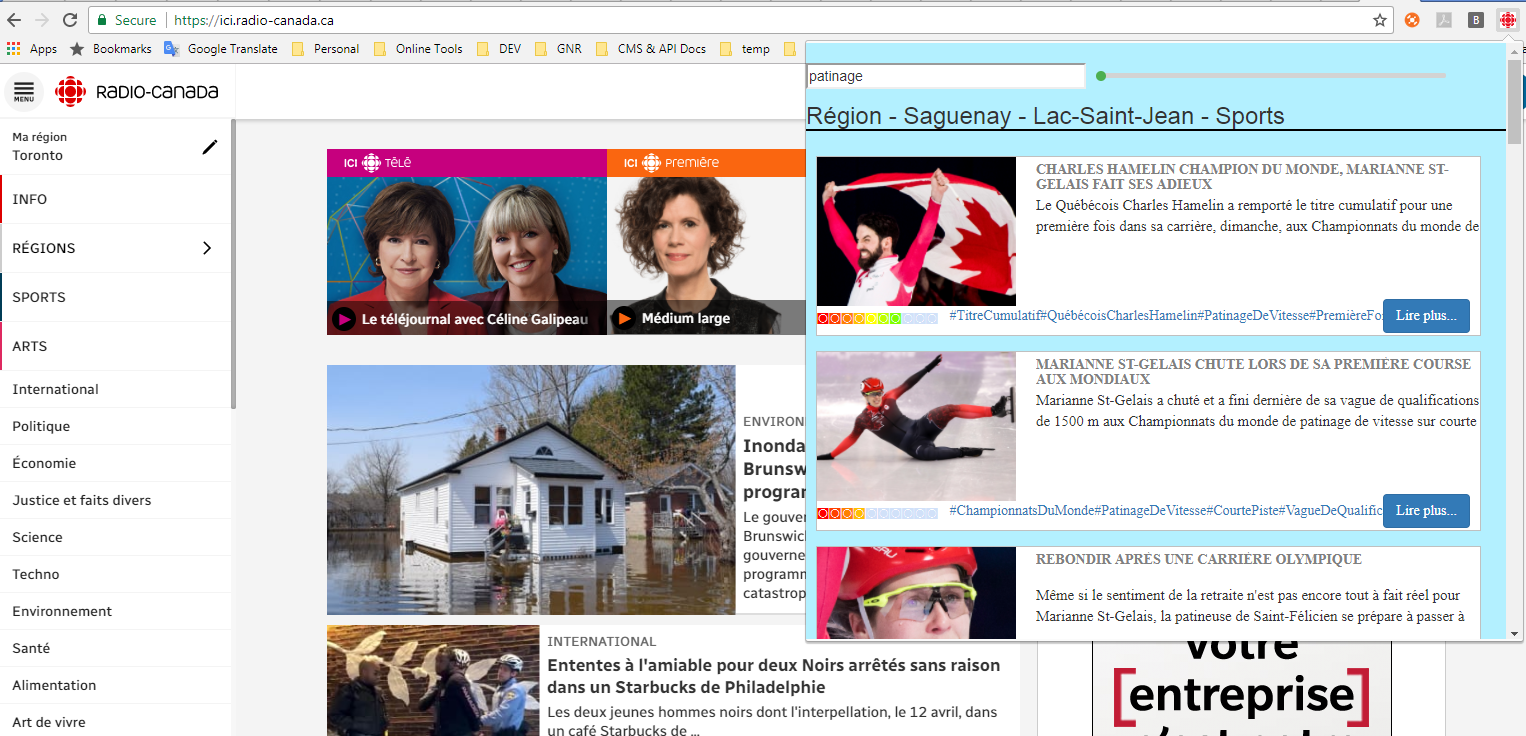The image size is (1526, 736).
Task: Click Lire plus on the St-Gelais chute article
Action: [1426, 511]
